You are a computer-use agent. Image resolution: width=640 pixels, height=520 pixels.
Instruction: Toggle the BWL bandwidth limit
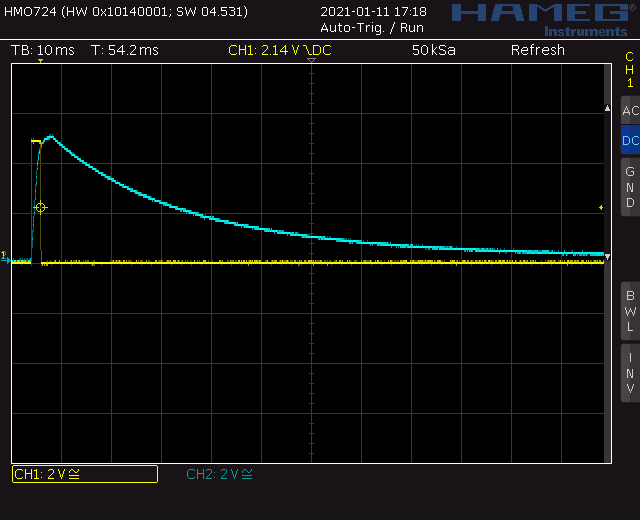click(630, 311)
